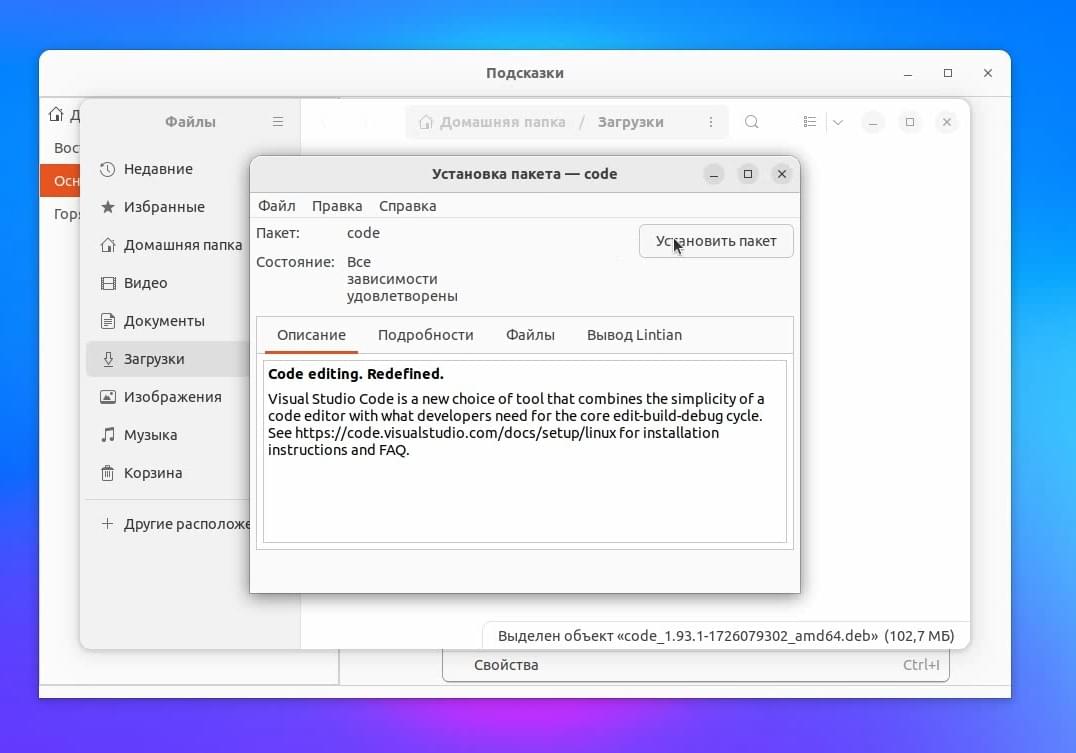1076x753 pixels.
Task: Click the download icon beside Загрузки
Action: [108, 359]
